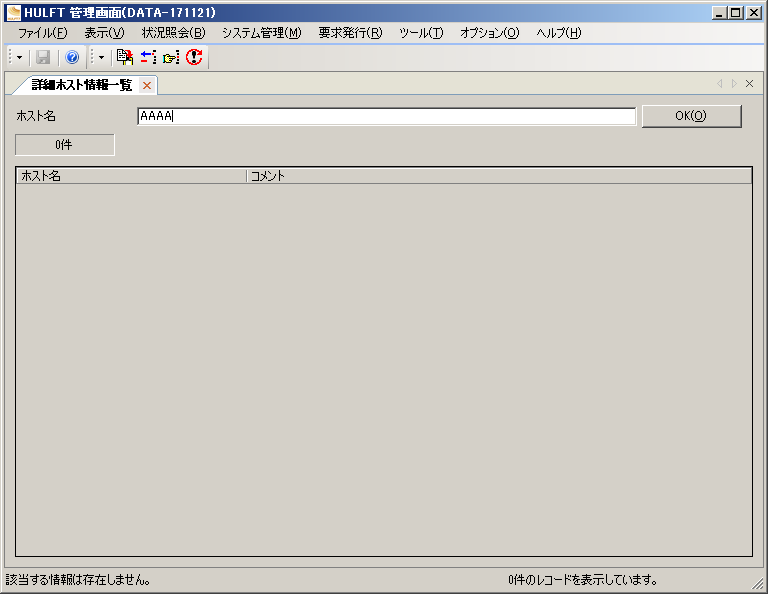
Task: Click the window resize grip corner
Action: tap(757, 583)
